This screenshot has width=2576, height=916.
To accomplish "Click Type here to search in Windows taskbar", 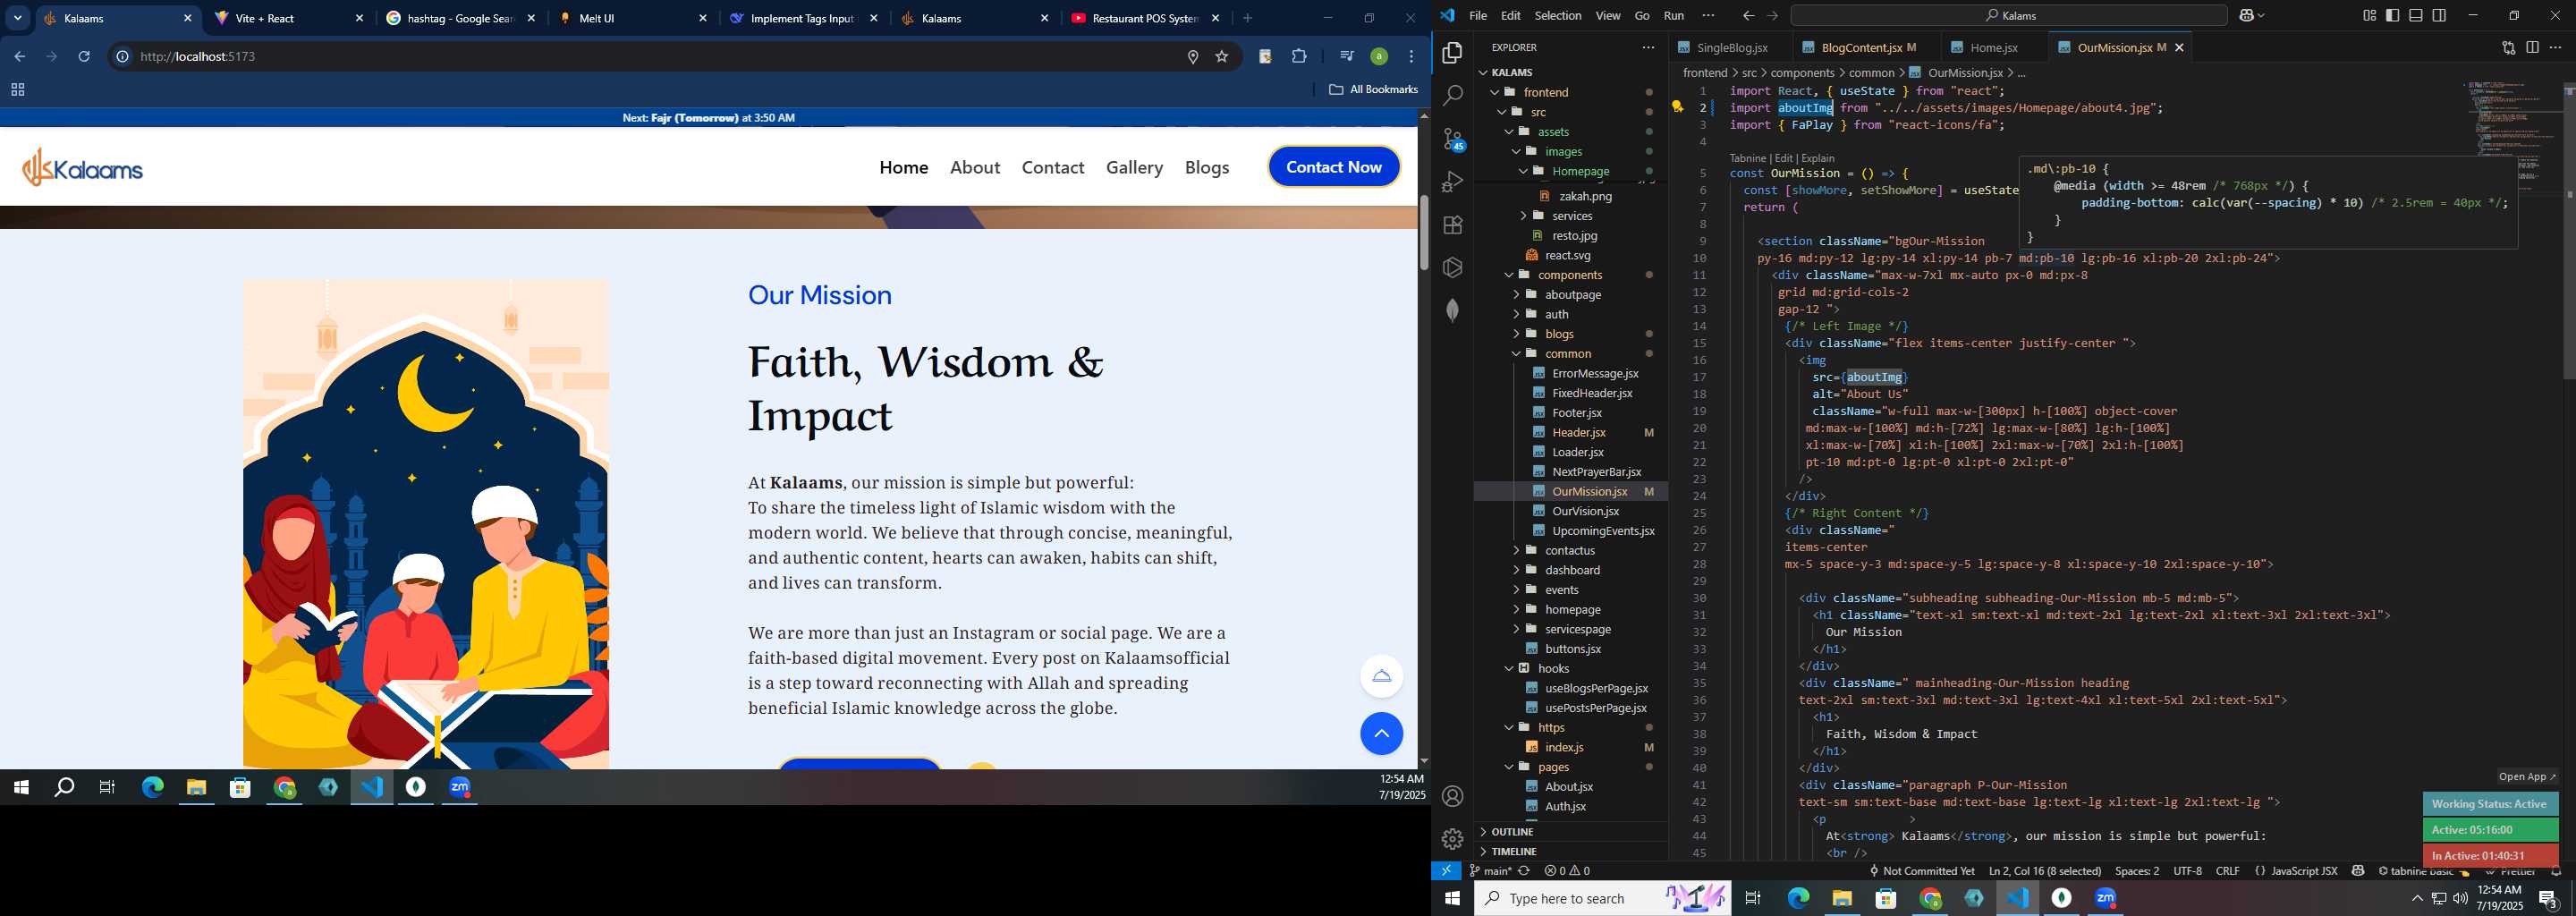I will [x=1602, y=898].
